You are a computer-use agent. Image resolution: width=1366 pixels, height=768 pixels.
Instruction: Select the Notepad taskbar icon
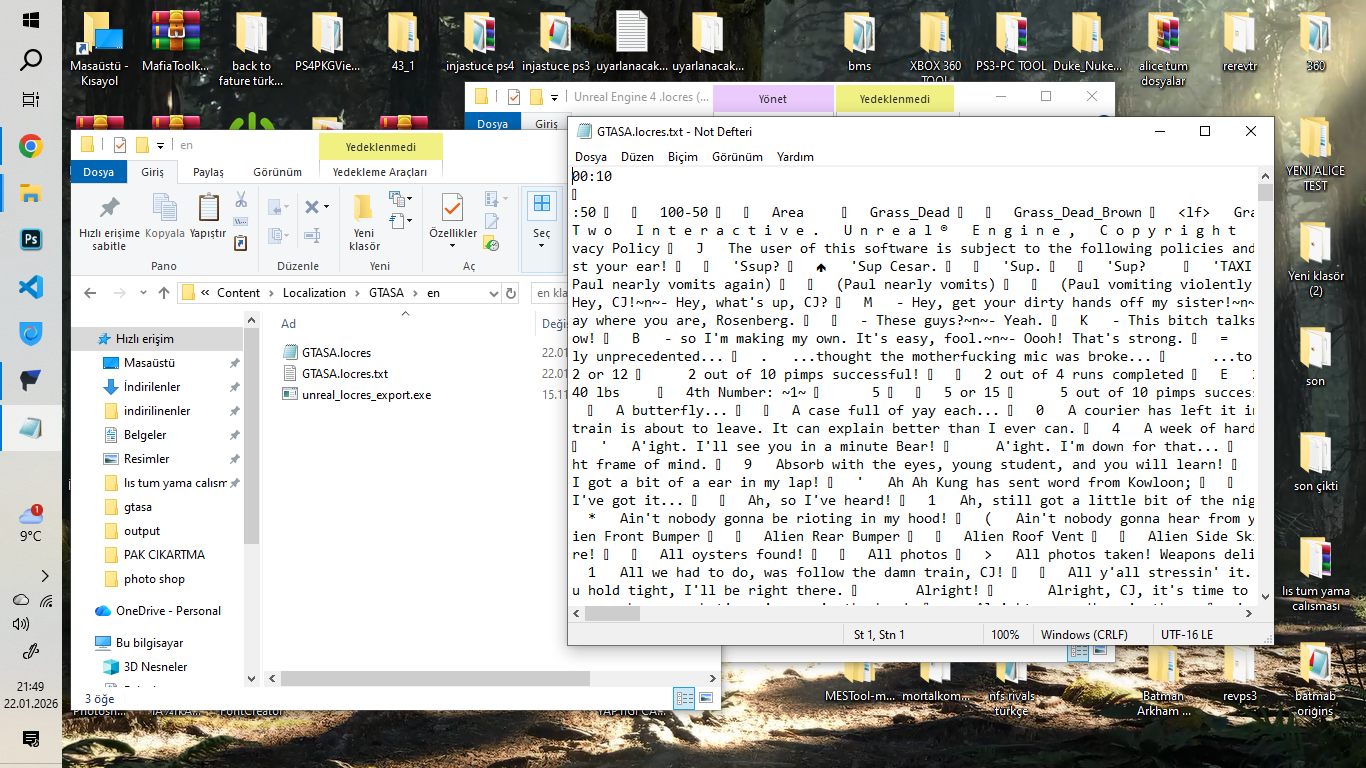[30, 427]
